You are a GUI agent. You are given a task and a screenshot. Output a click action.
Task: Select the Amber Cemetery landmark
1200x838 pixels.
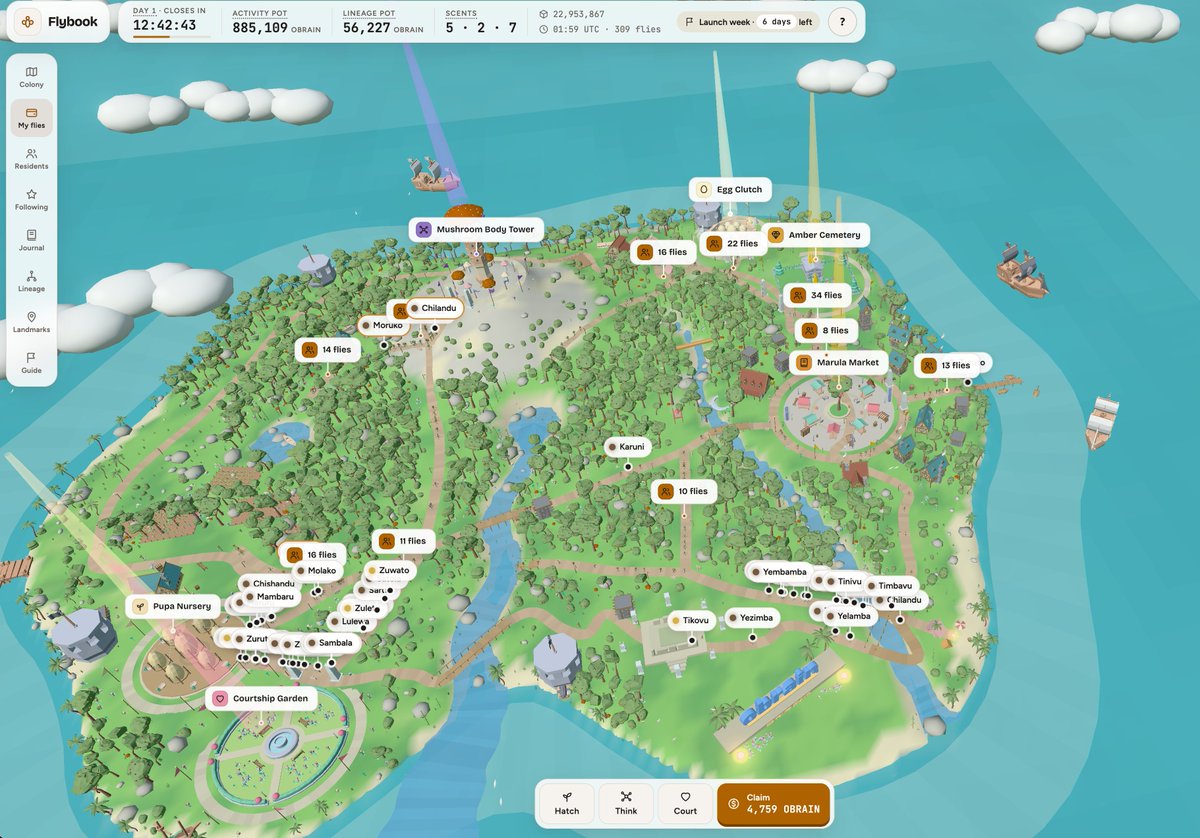tap(815, 235)
